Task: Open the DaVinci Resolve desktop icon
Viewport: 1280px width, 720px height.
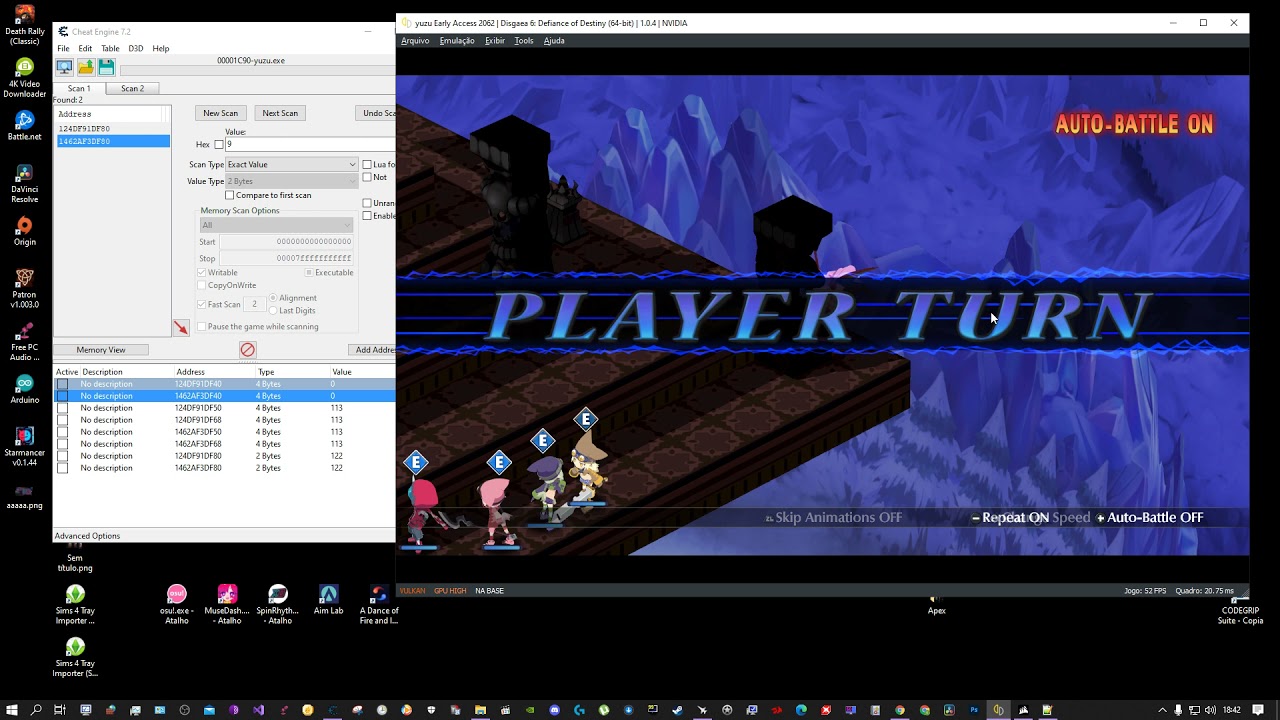Action: 25,184
